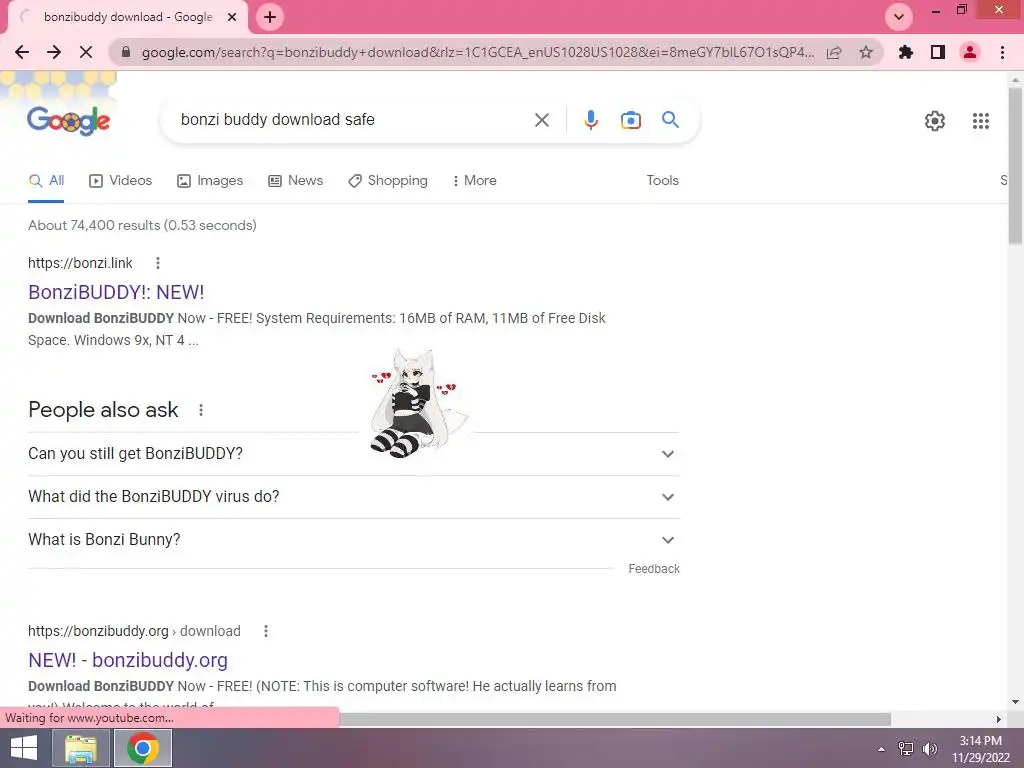
Task: Open NEW! - bonzibuddy.org result link
Action: (x=128, y=660)
